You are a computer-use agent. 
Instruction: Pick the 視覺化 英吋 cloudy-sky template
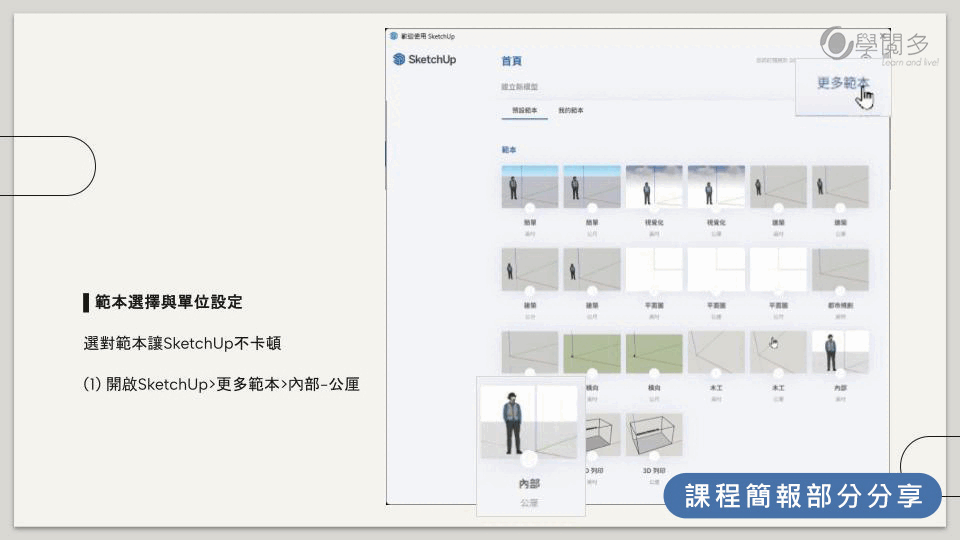point(654,187)
